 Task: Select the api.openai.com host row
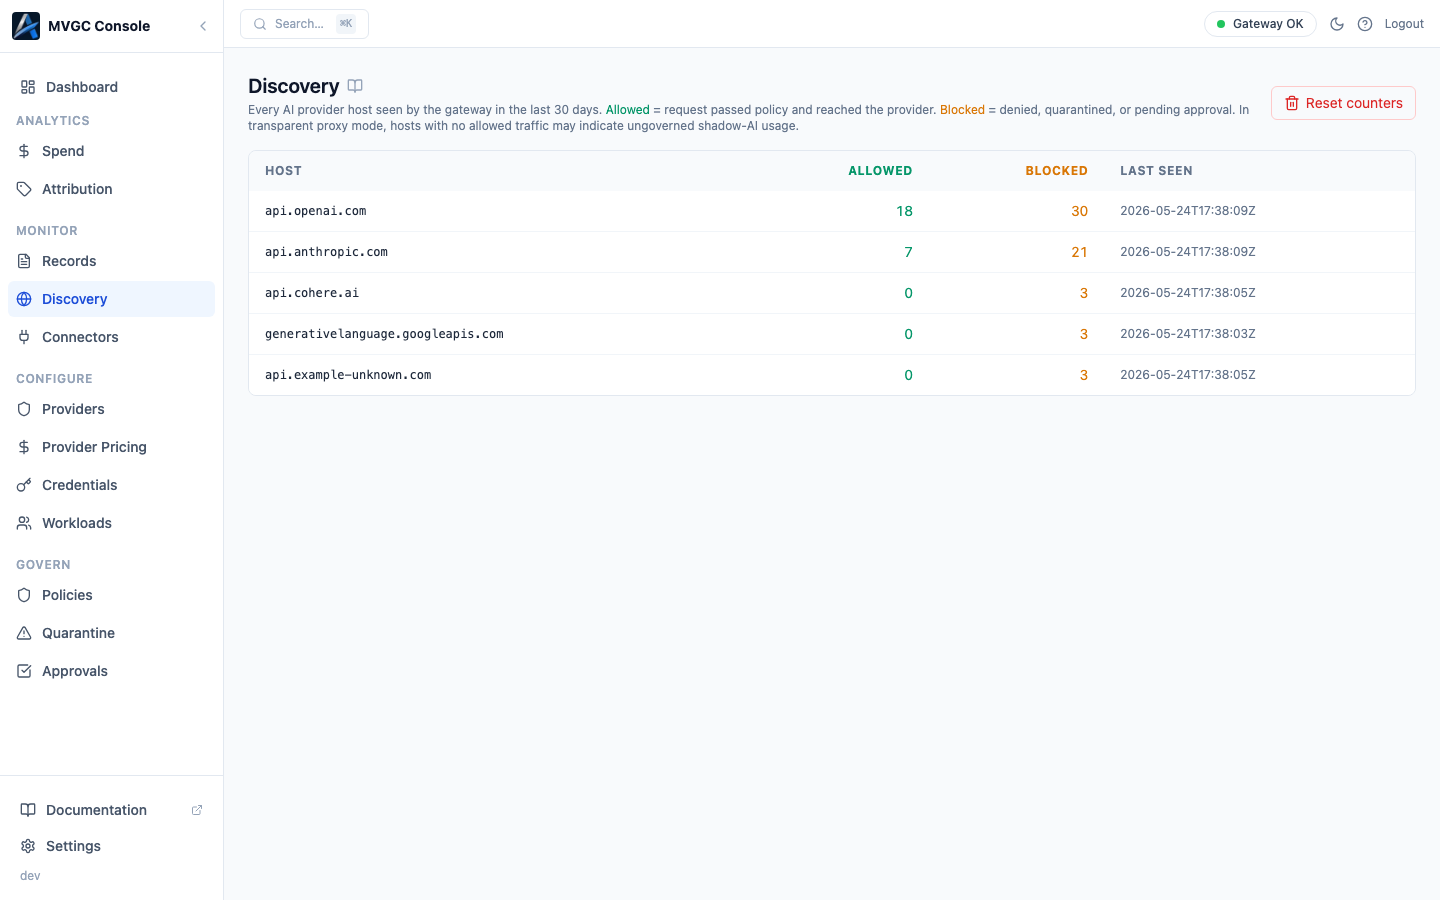832,211
